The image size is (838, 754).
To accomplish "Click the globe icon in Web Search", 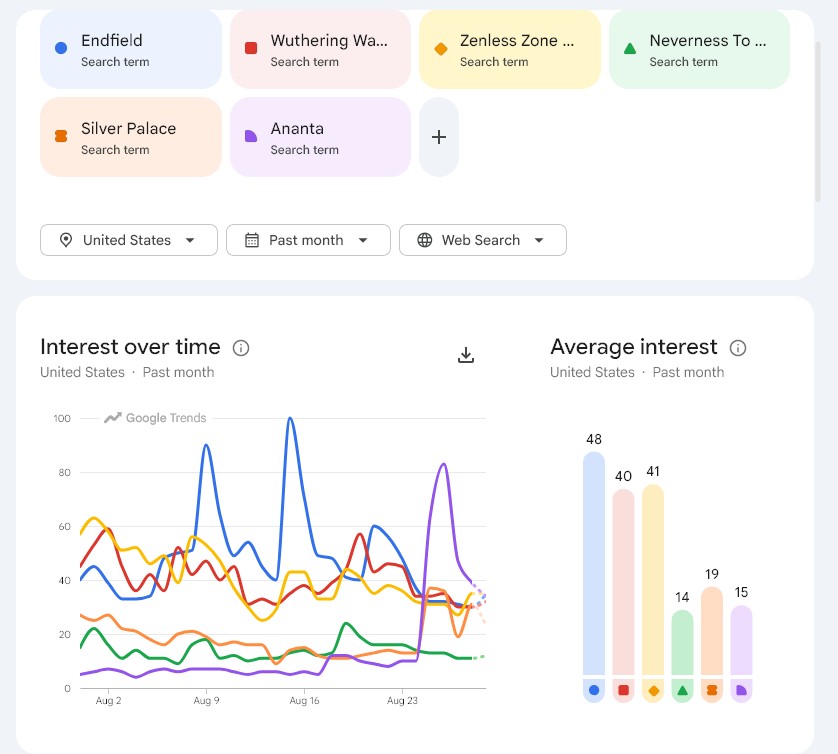I will click(x=425, y=240).
